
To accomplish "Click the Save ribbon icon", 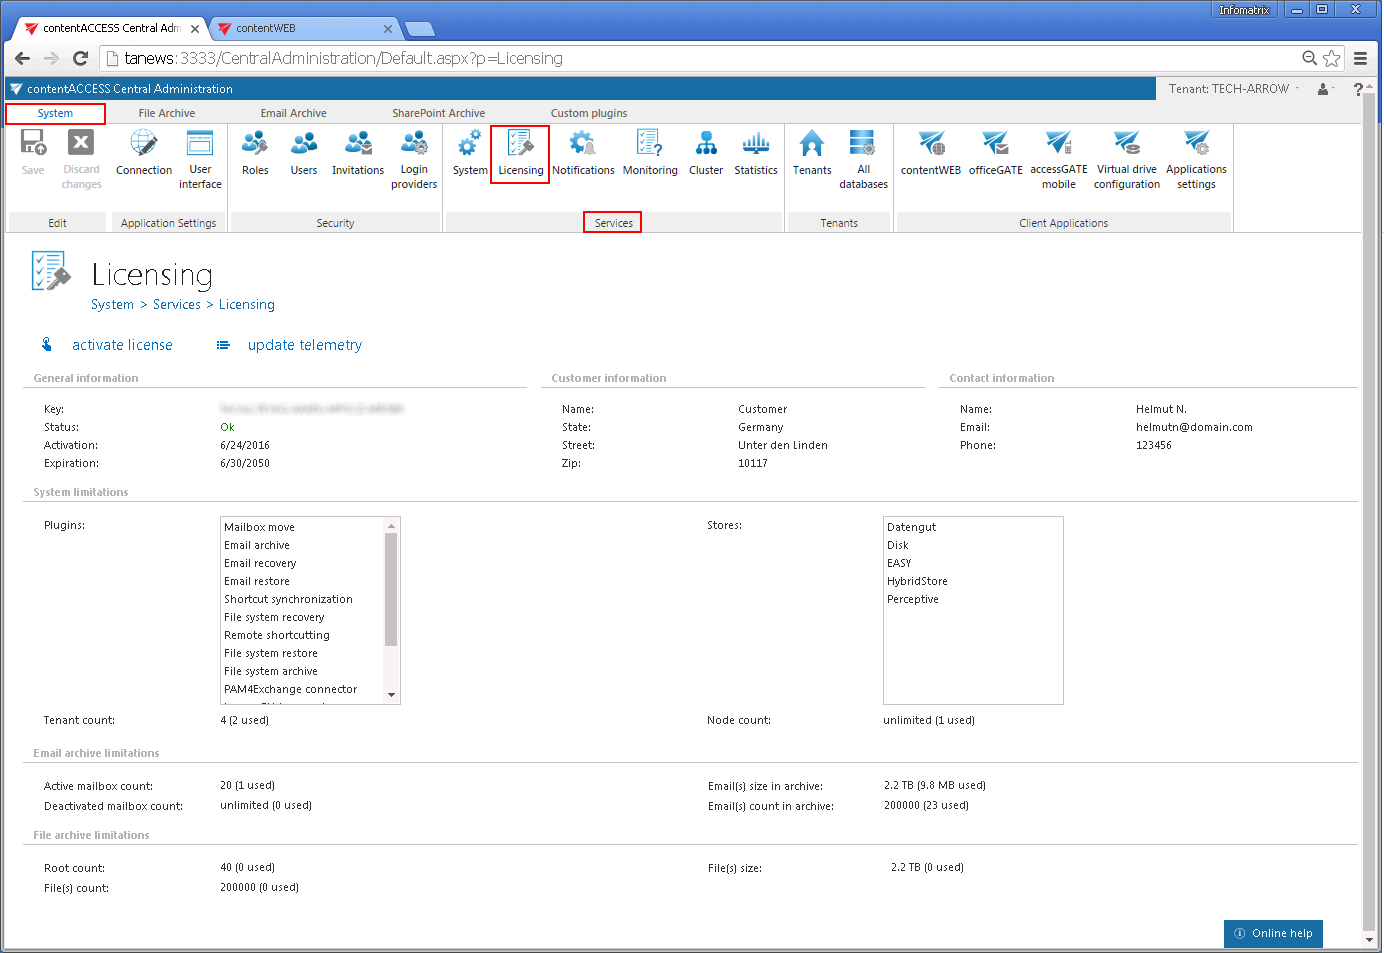I will click(x=33, y=152).
